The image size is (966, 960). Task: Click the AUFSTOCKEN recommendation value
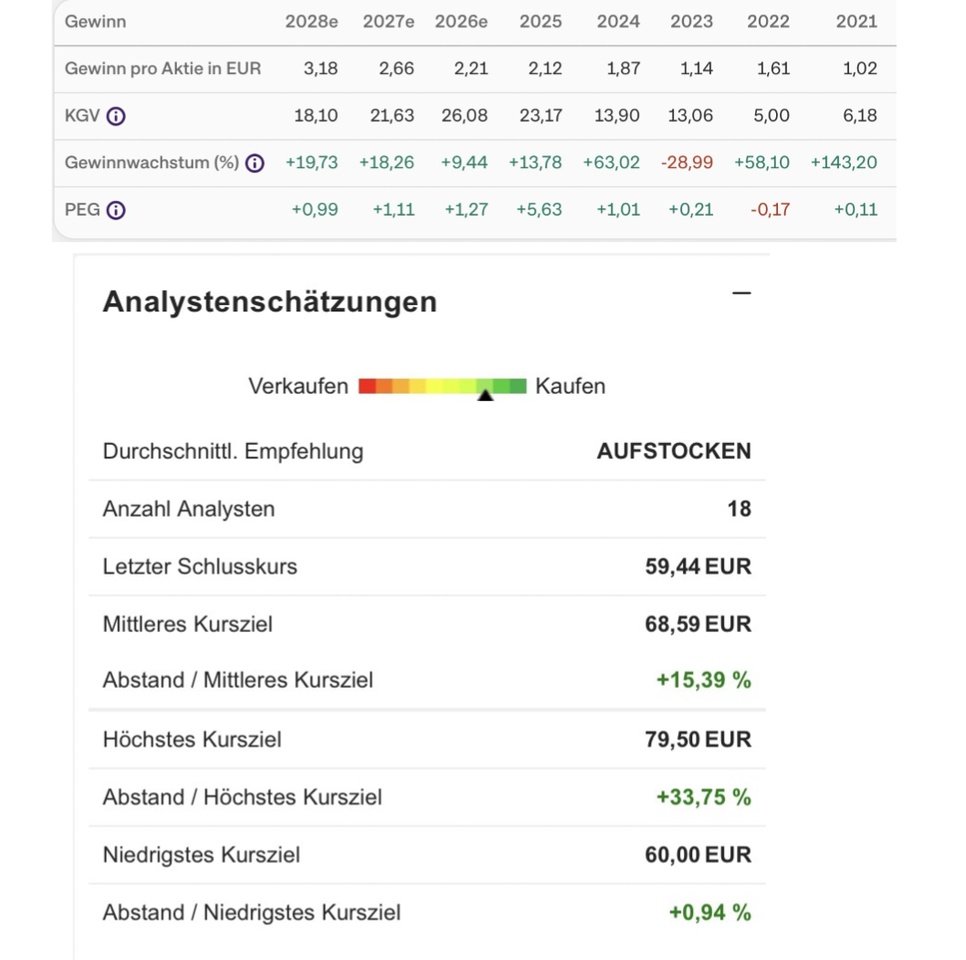click(x=673, y=451)
